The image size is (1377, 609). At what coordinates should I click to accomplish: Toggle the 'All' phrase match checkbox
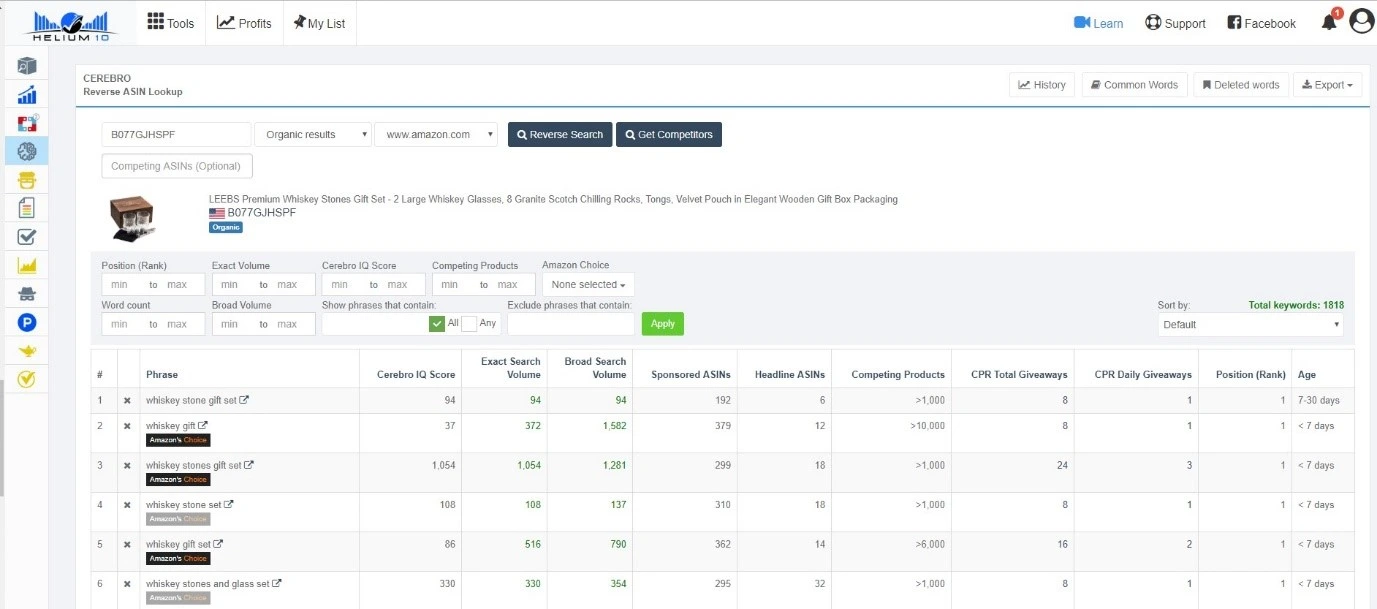point(437,323)
